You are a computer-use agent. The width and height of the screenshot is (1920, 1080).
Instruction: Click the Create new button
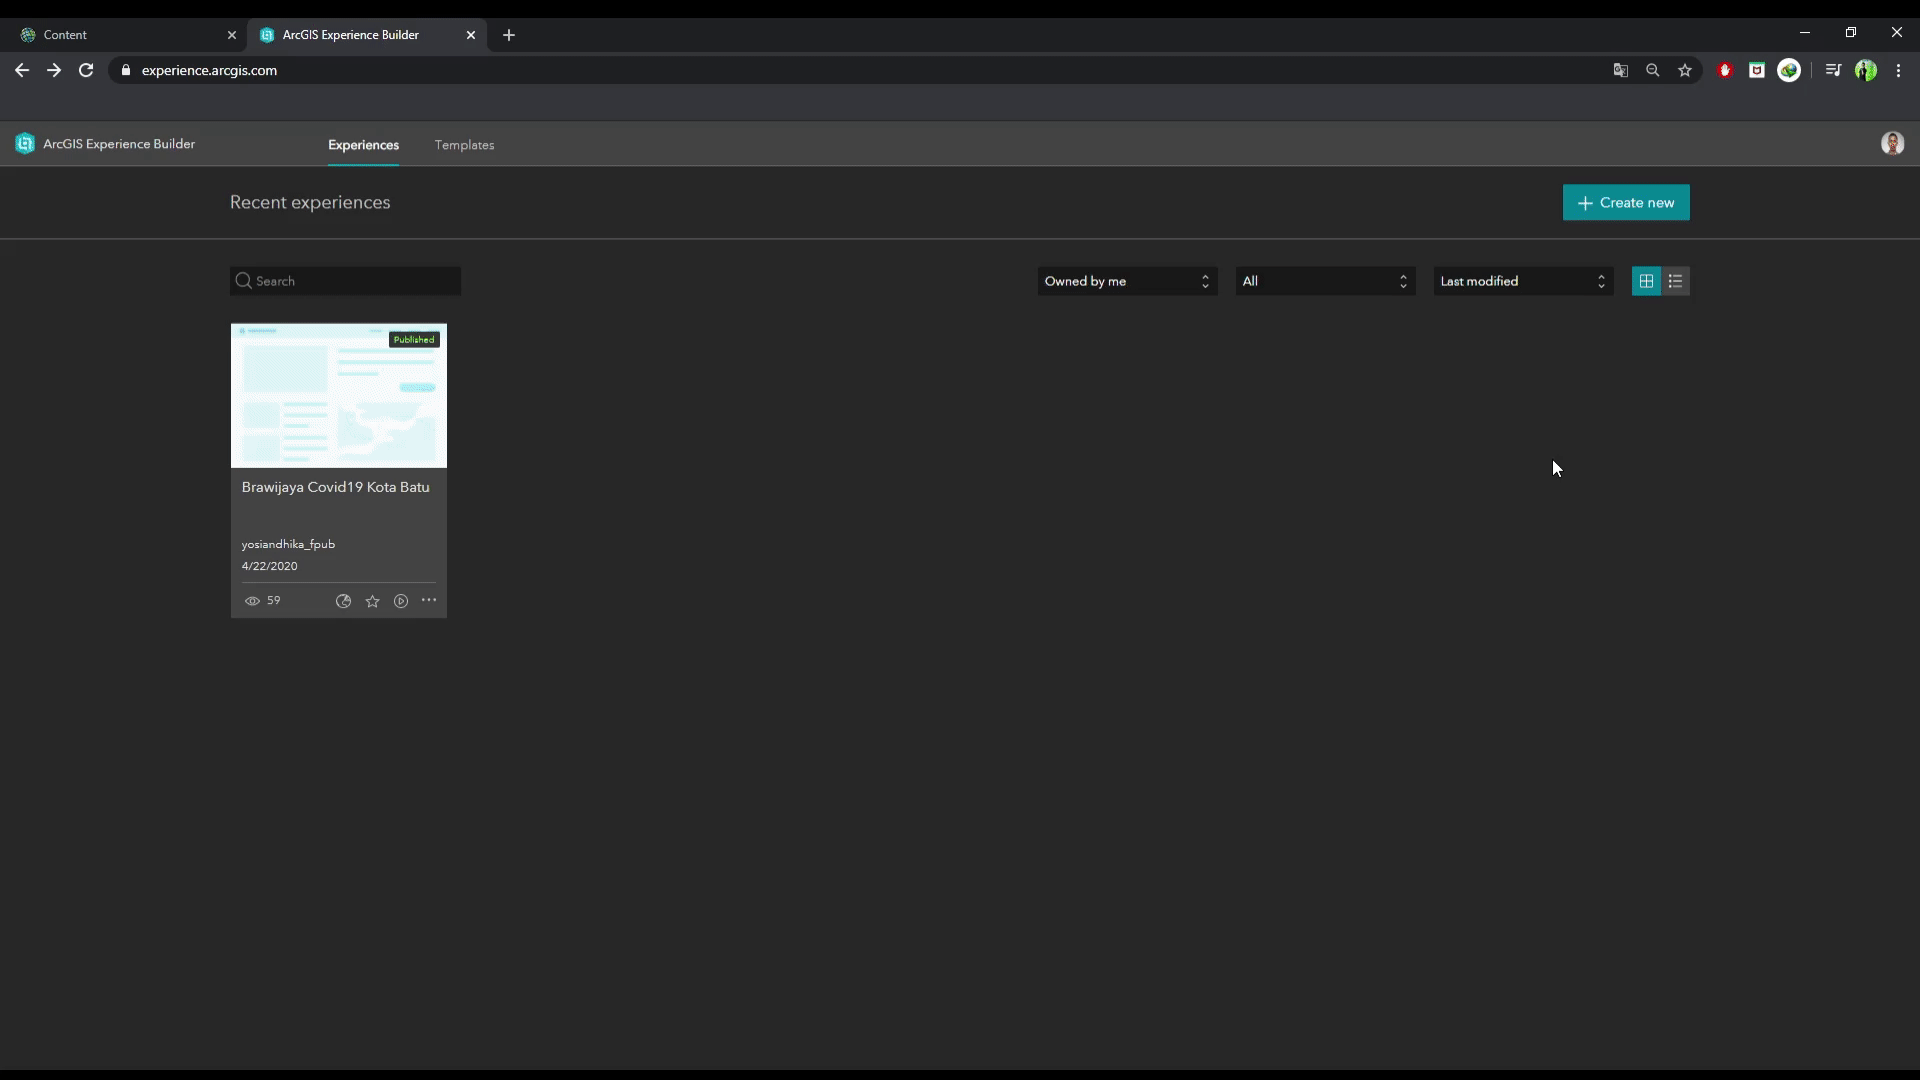[1626, 202]
